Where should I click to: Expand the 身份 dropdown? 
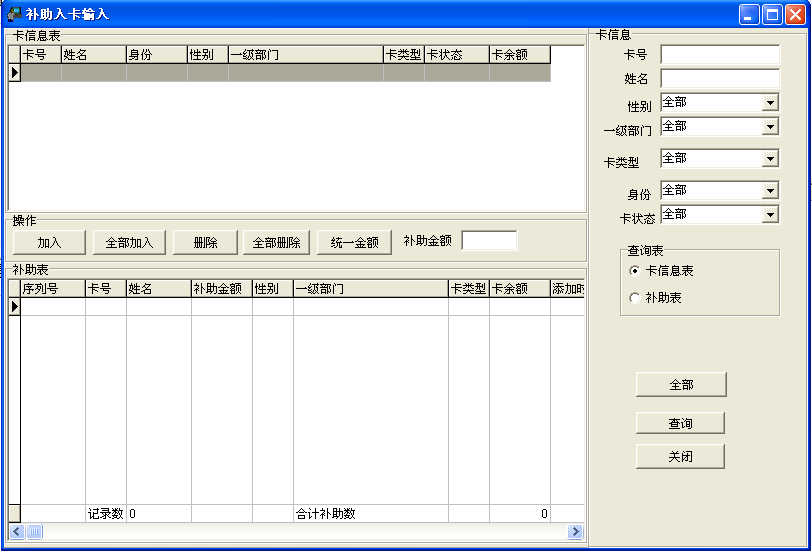click(x=771, y=191)
